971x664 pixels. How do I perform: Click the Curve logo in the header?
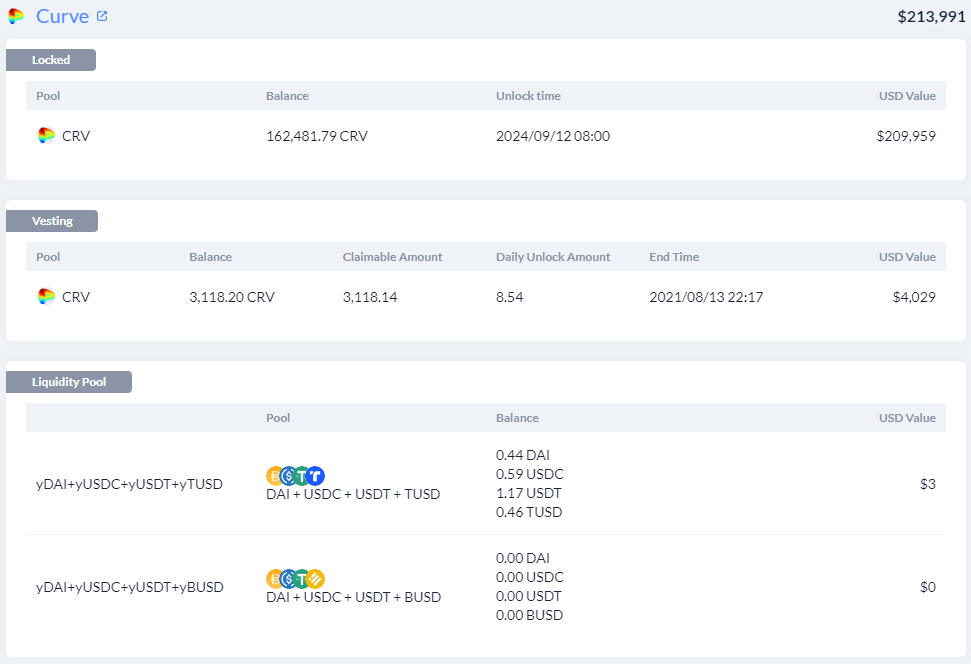(16, 16)
